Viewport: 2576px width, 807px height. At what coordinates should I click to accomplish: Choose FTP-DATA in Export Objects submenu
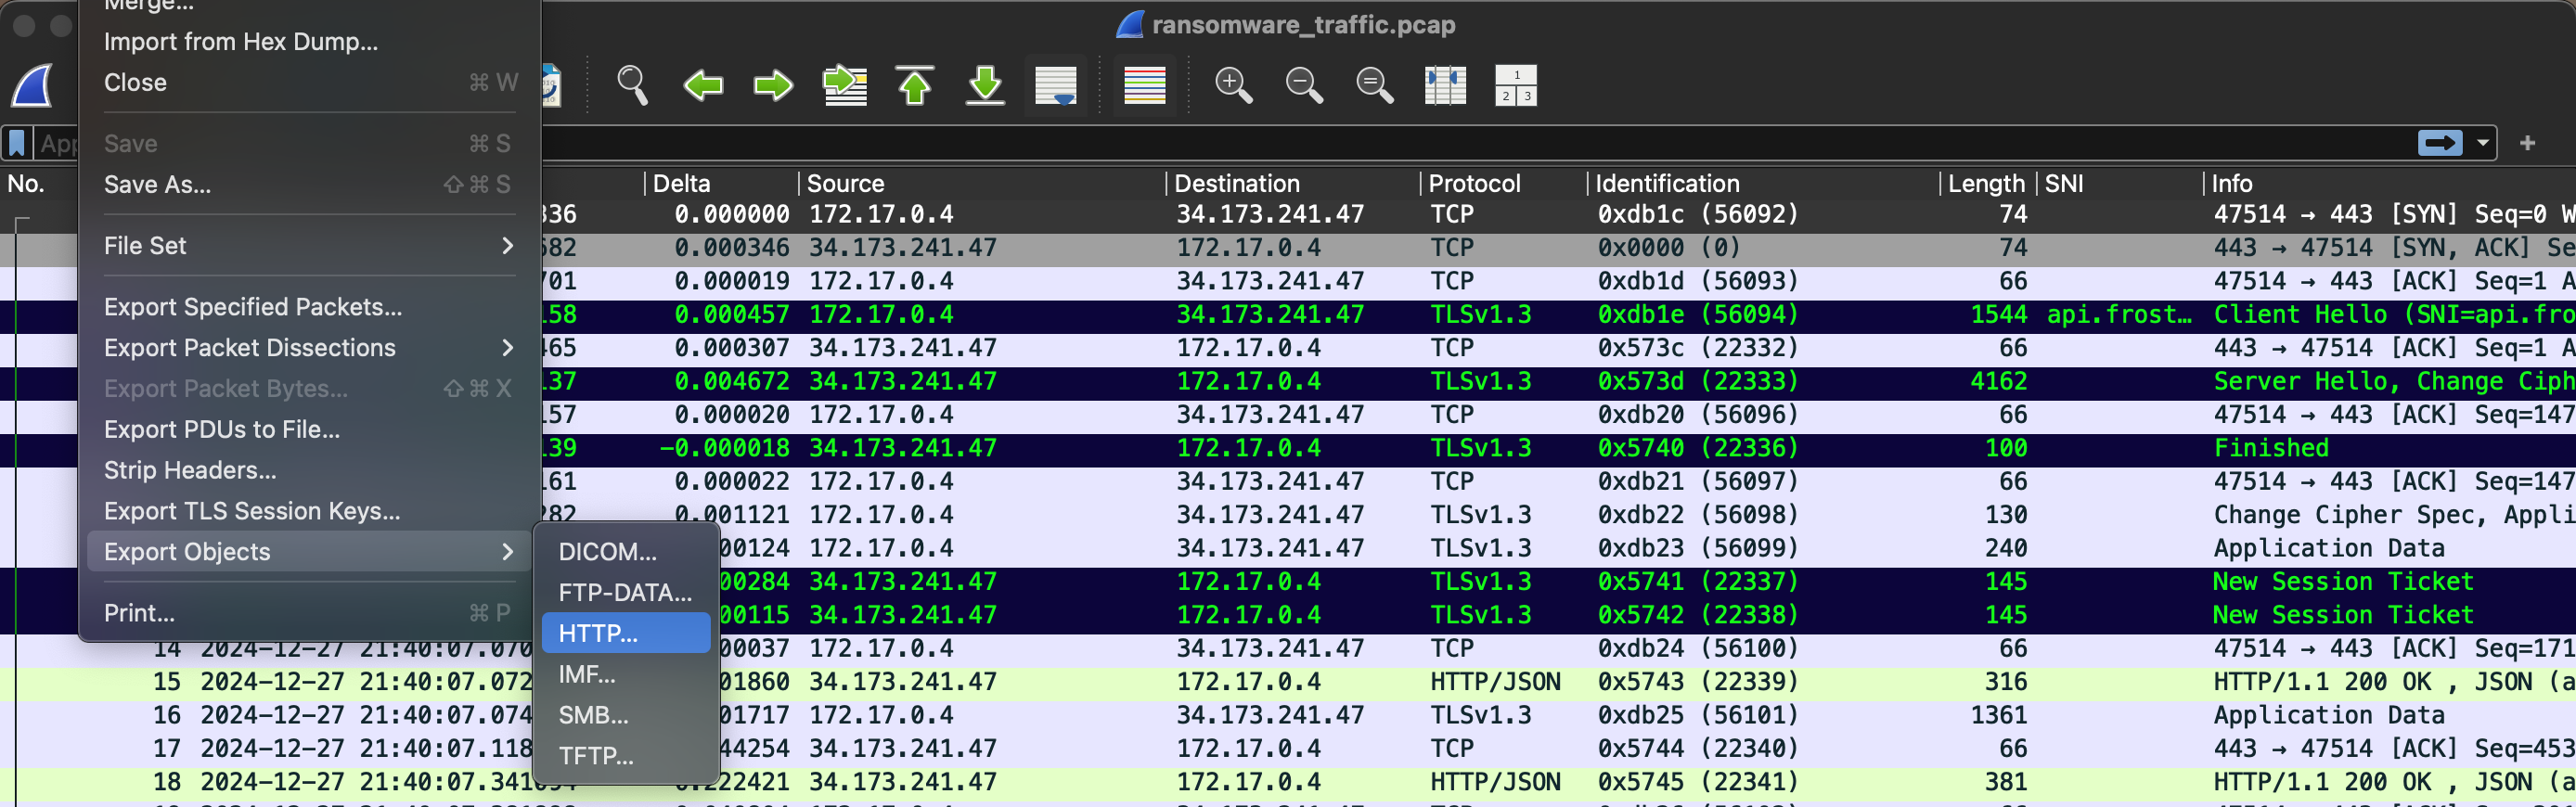626,593
